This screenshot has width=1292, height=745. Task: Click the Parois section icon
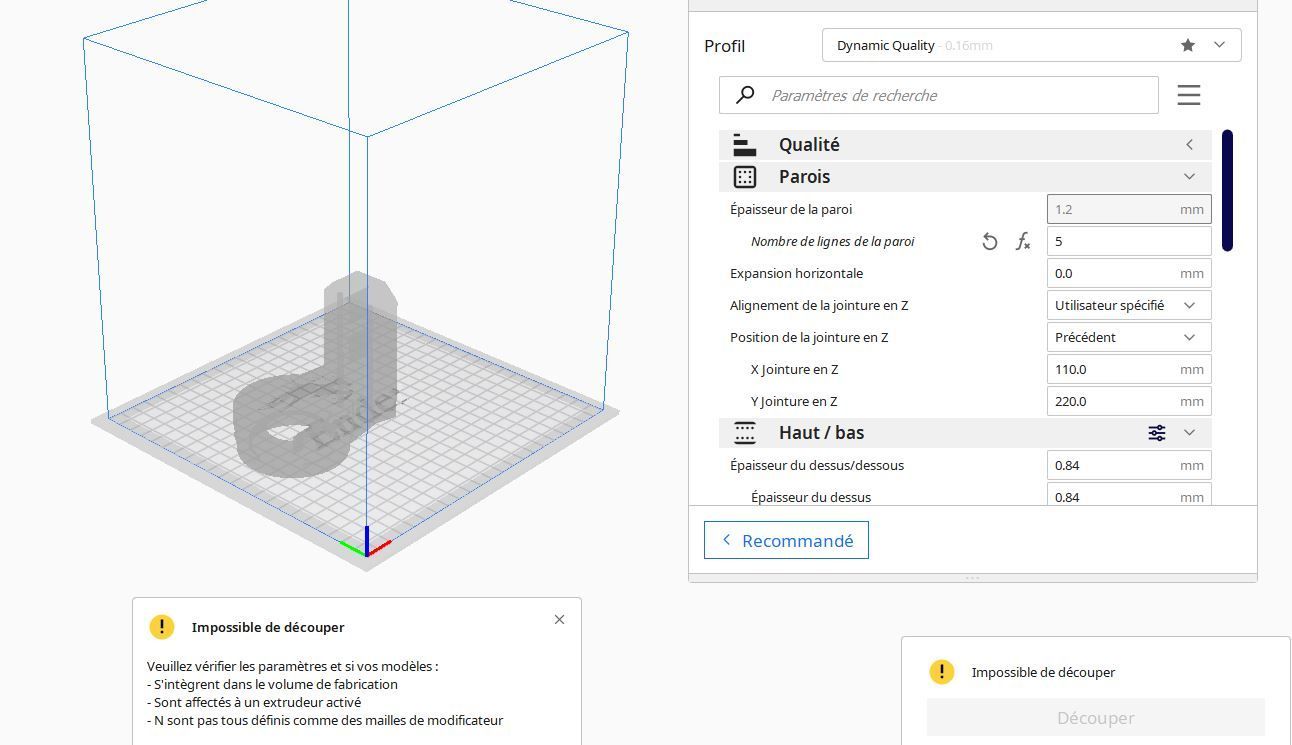(x=745, y=177)
